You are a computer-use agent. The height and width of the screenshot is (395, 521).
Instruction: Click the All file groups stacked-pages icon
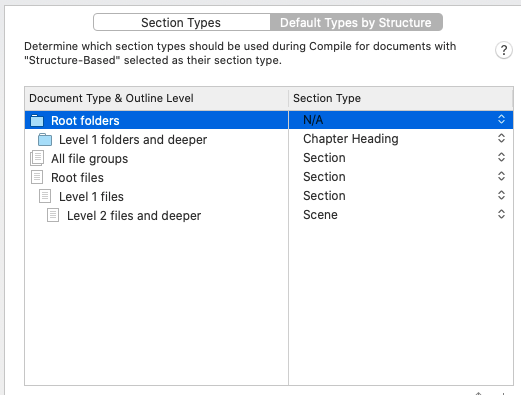37,158
